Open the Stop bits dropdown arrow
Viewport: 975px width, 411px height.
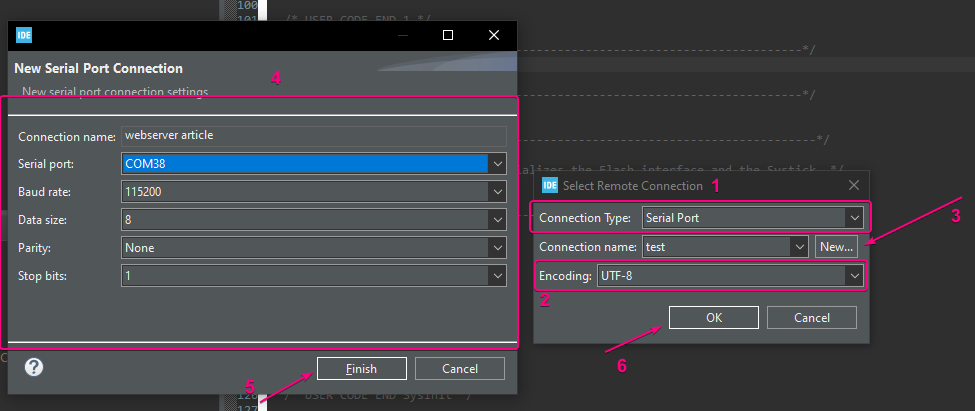pos(497,275)
